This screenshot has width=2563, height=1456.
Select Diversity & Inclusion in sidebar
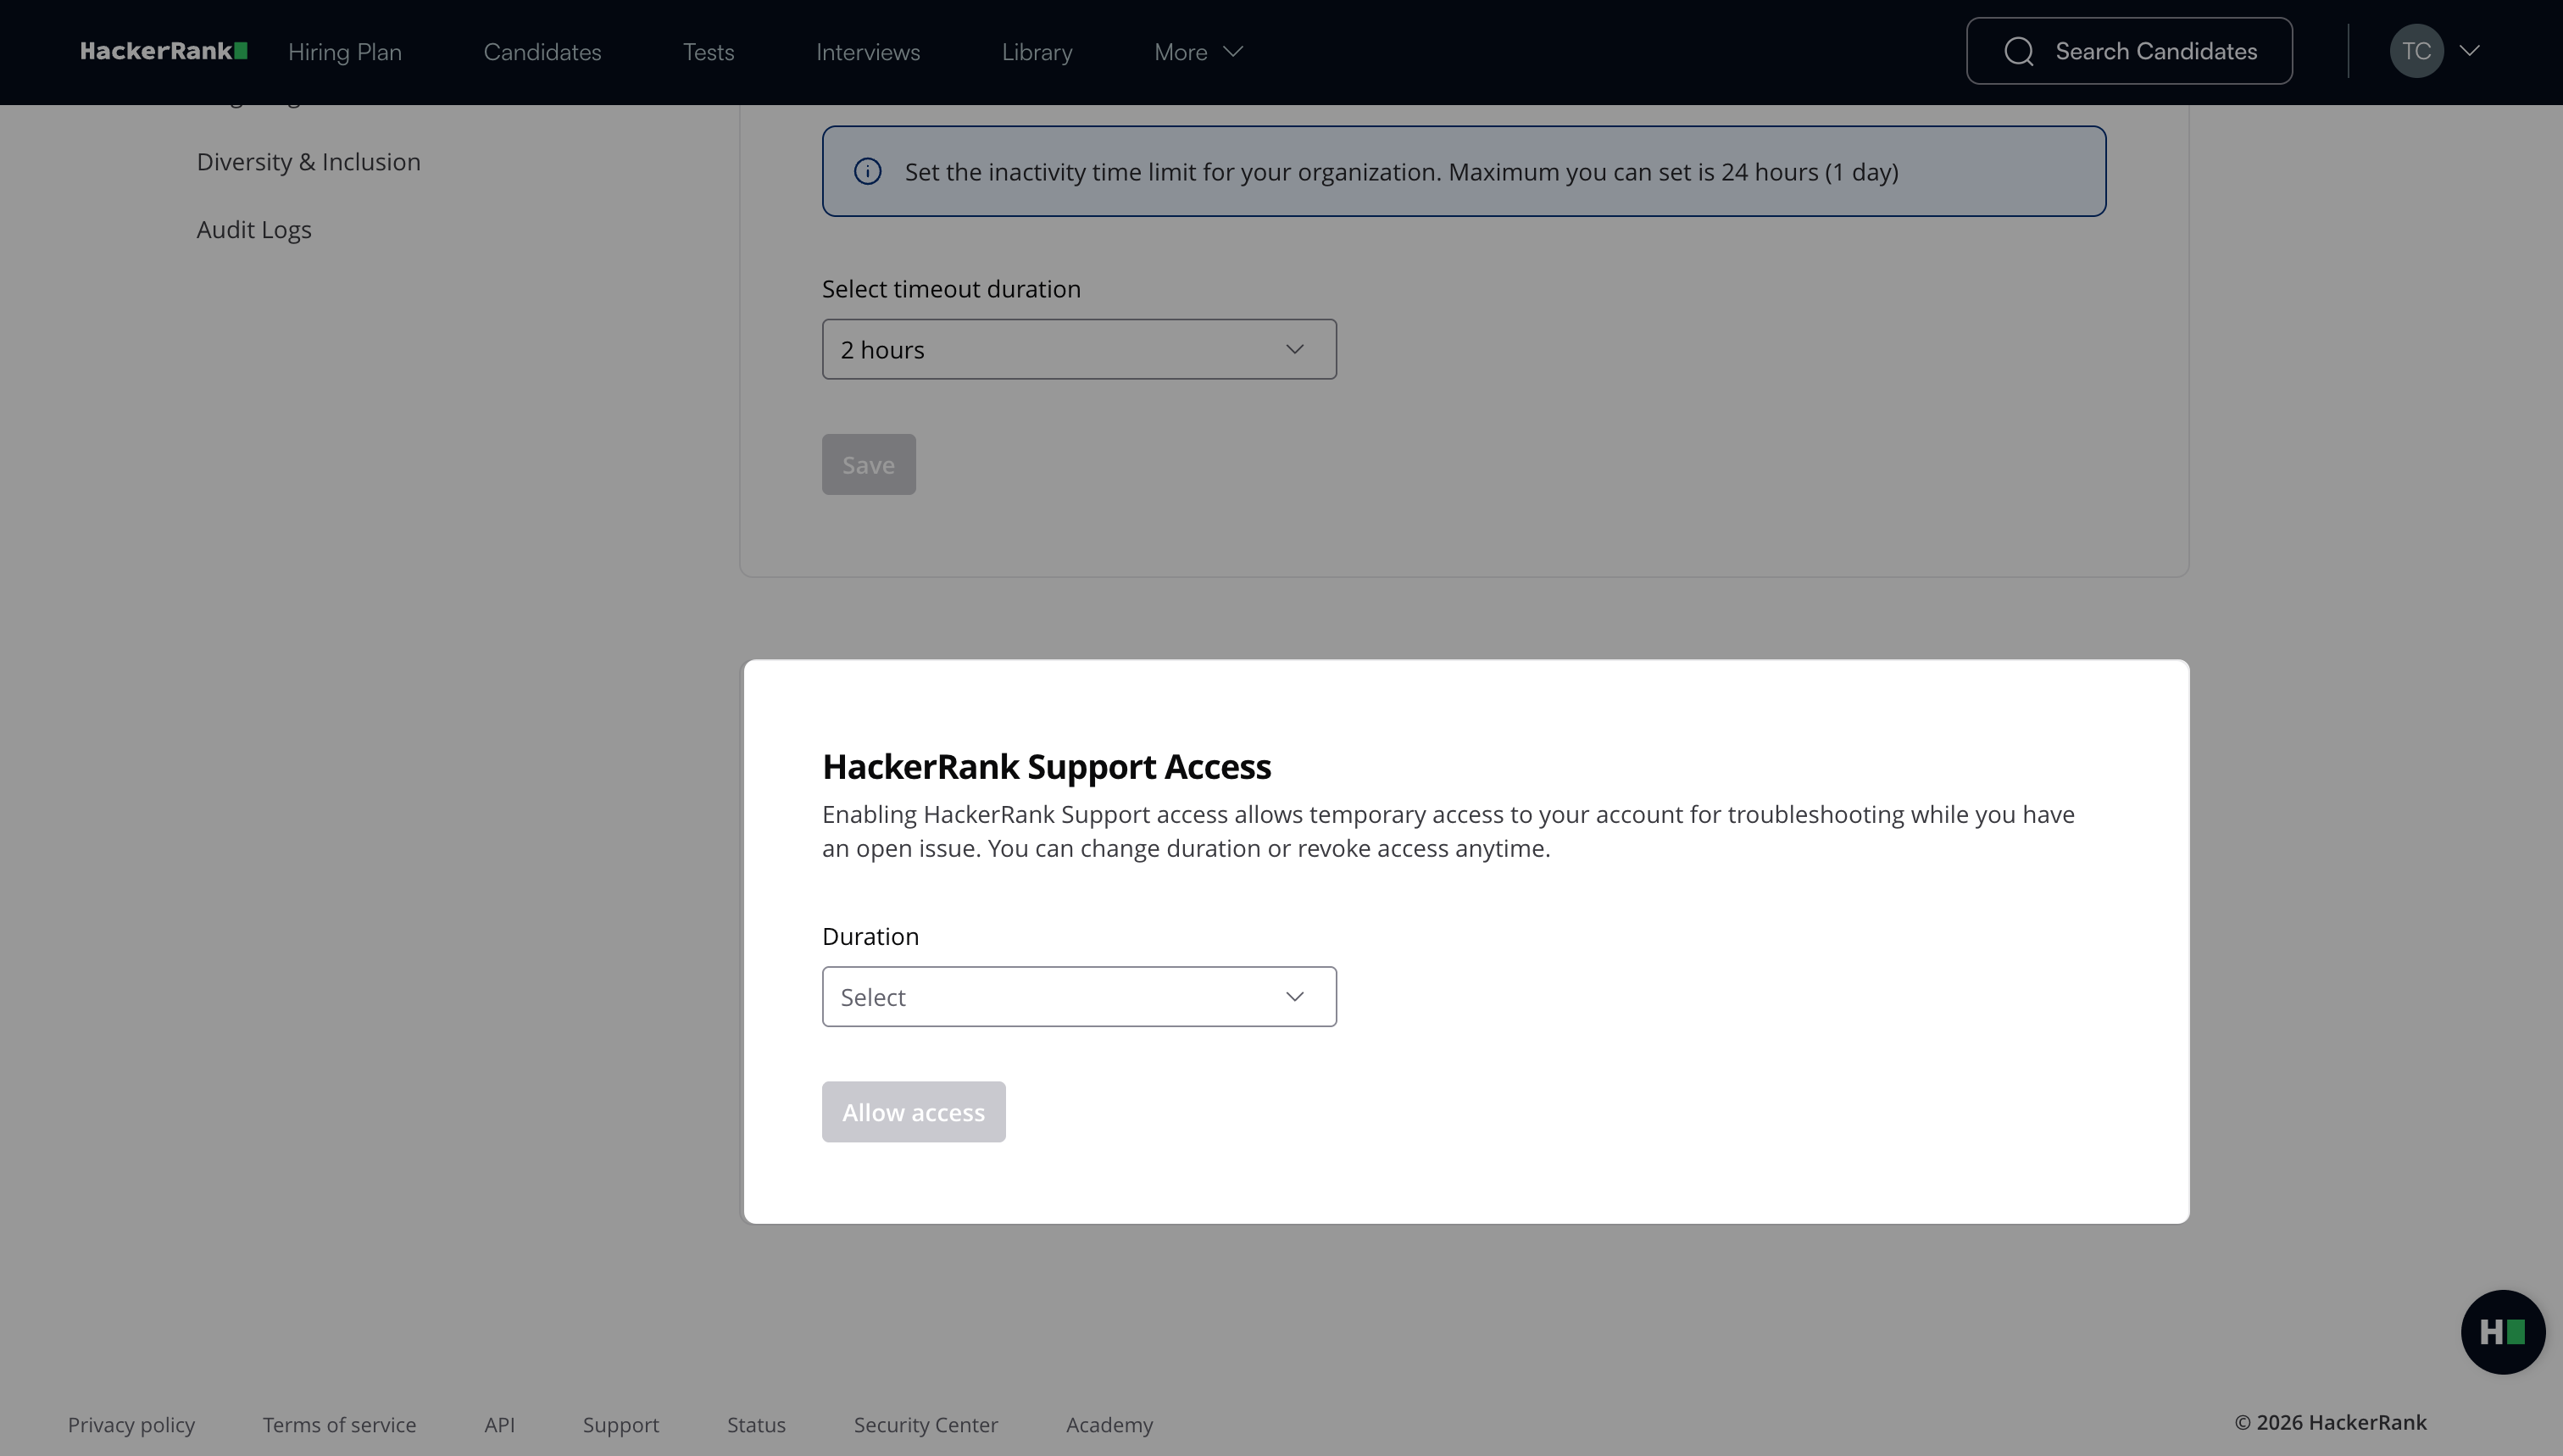click(x=308, y=162)
